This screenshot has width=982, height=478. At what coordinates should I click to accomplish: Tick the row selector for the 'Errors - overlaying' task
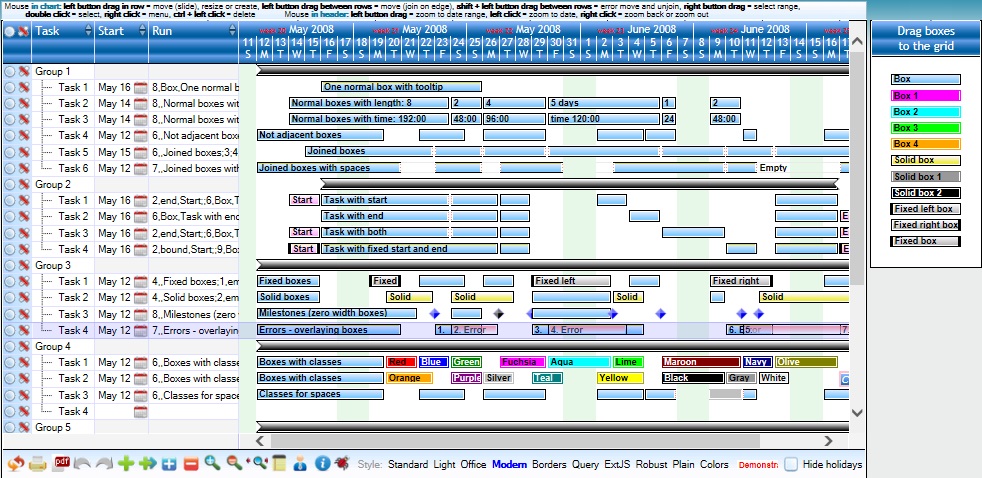(x=9, y=330)
